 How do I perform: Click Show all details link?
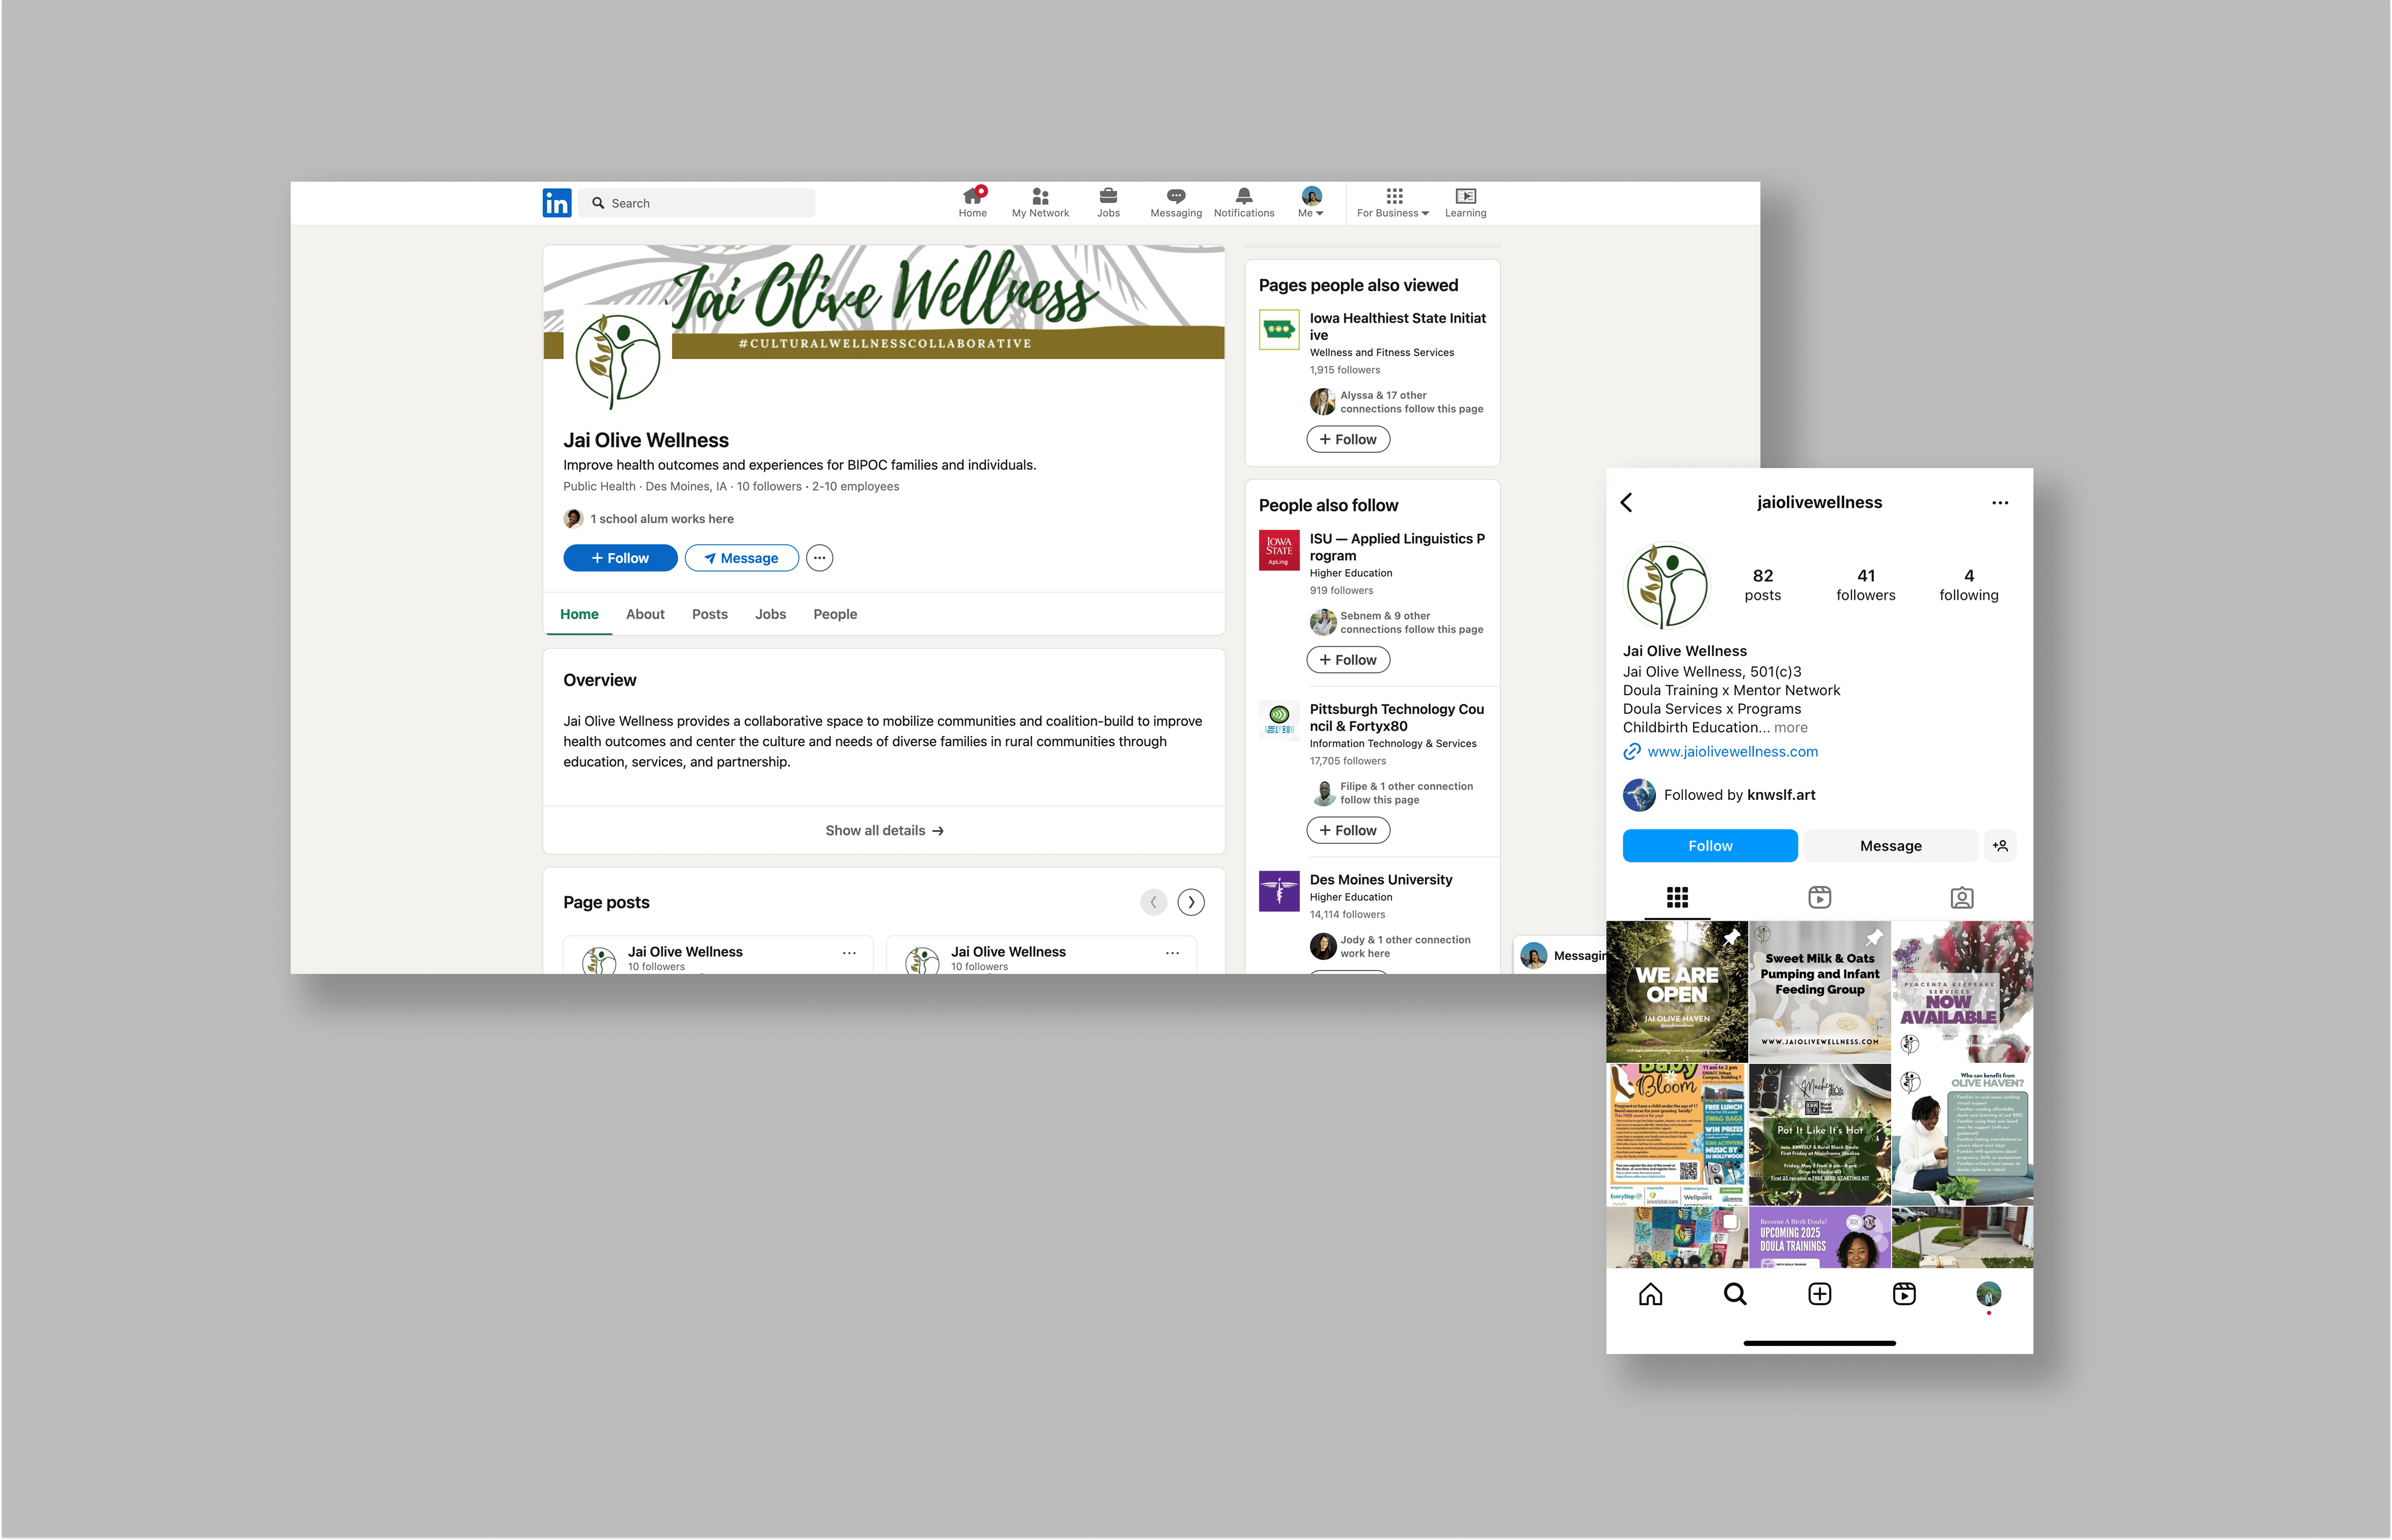point(884,830)
